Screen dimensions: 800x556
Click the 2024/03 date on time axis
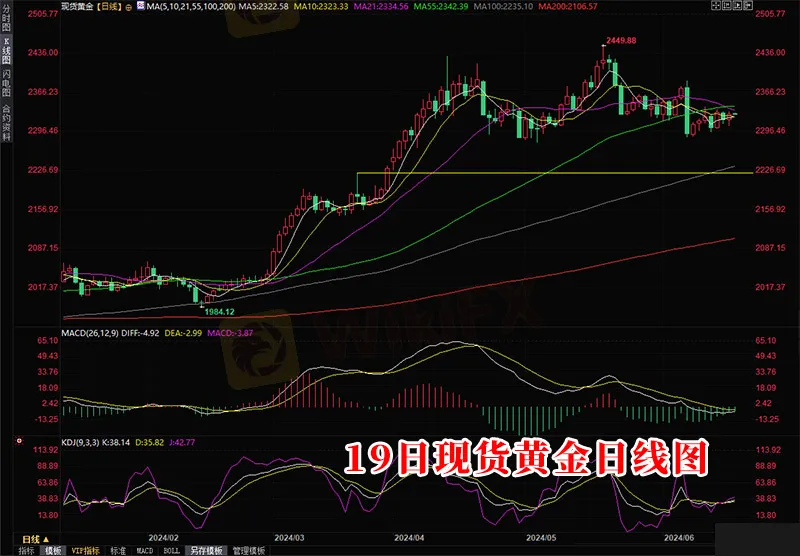[289, 538]
